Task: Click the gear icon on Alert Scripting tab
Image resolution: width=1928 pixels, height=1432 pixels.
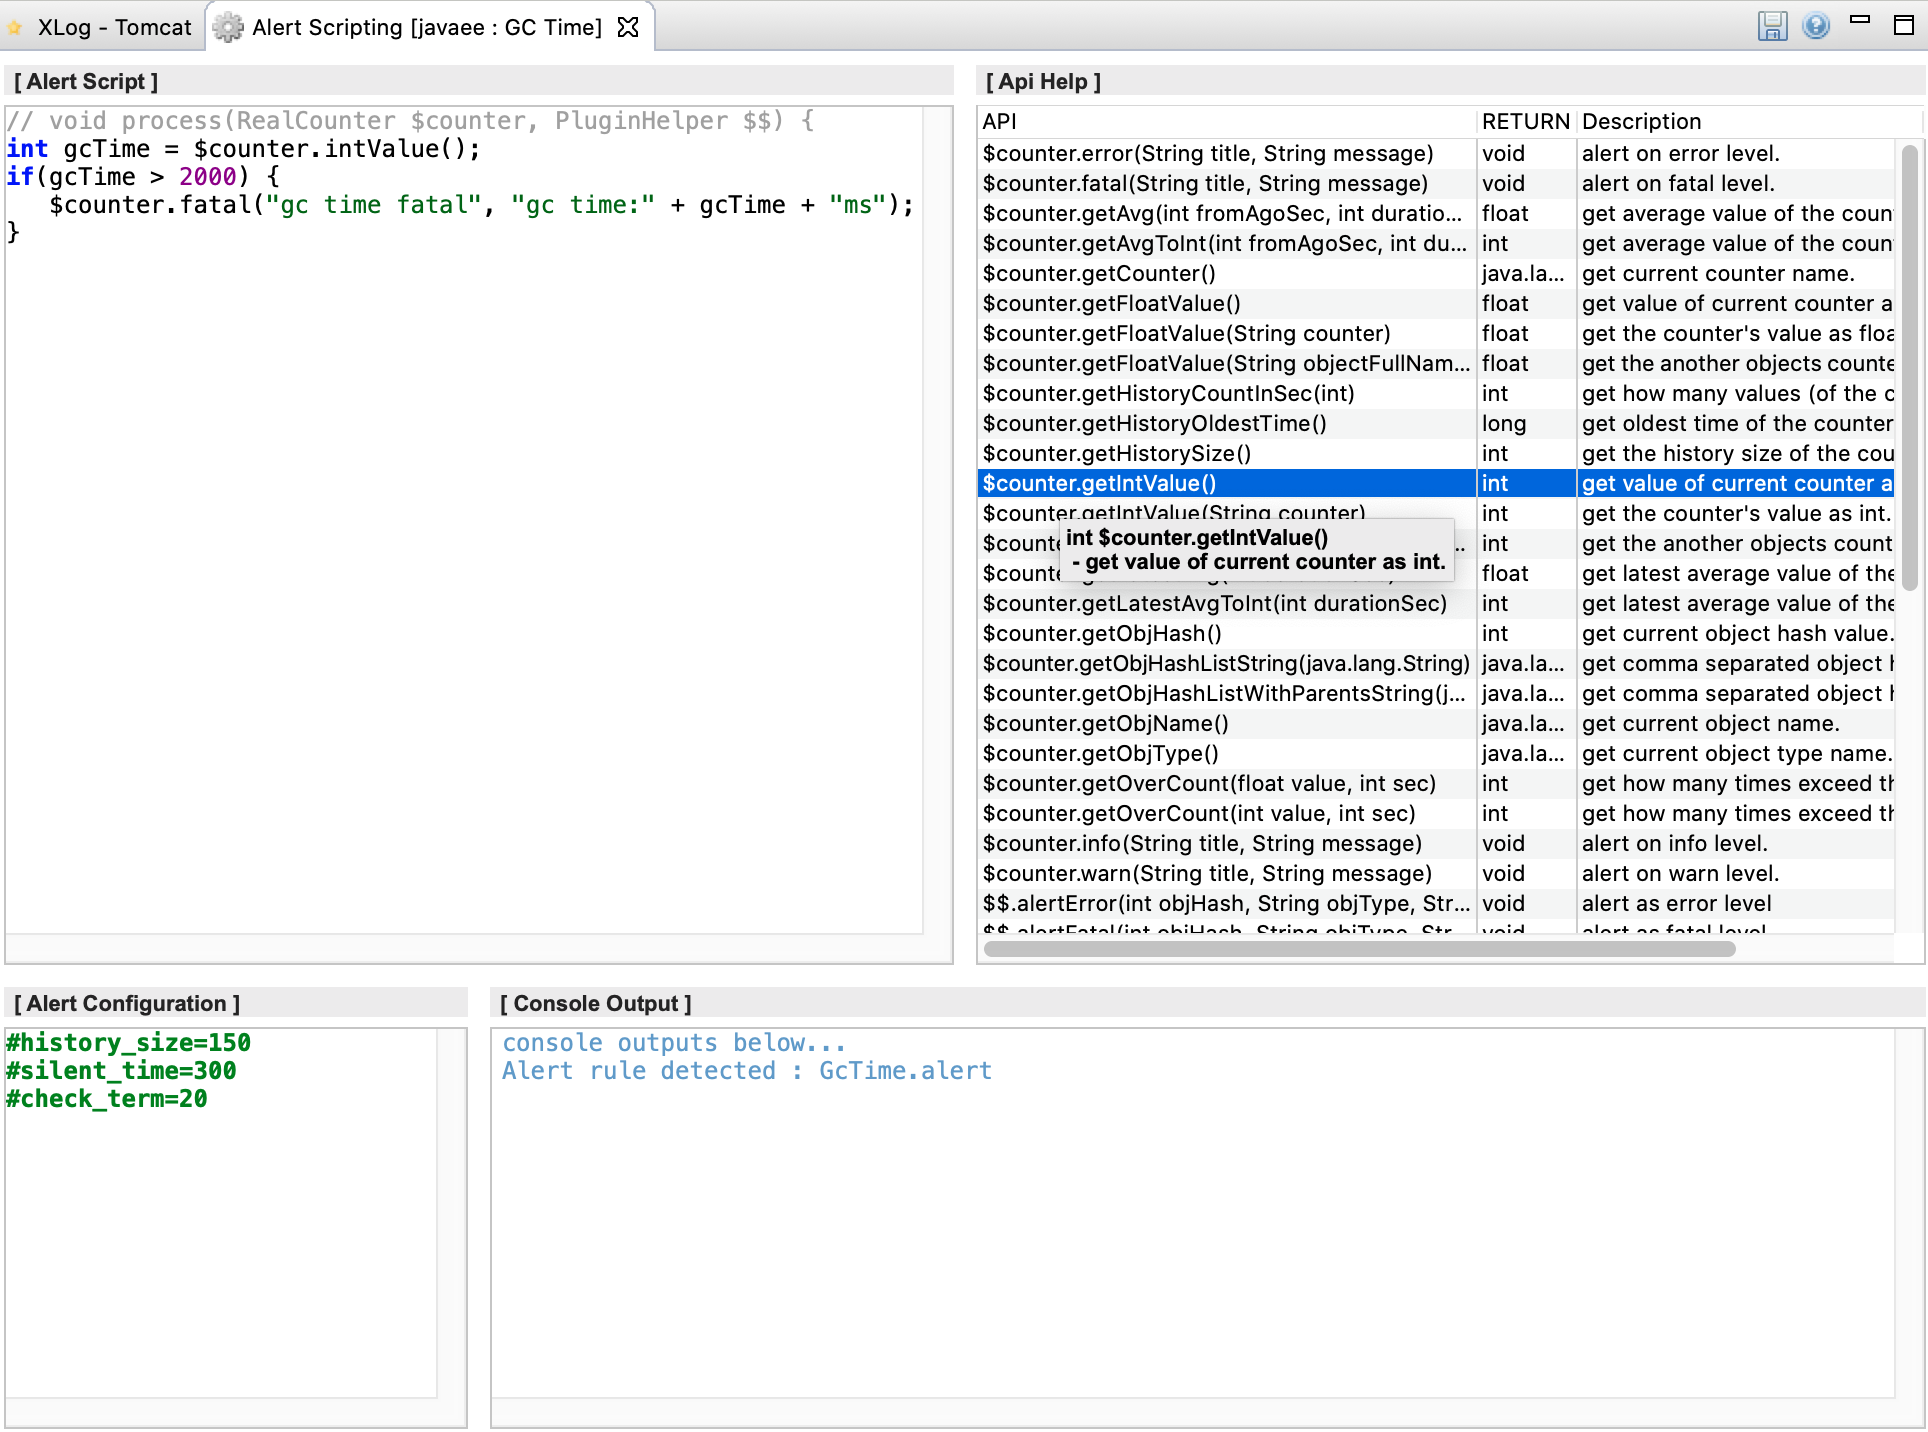Action: (x=228, y=27)
